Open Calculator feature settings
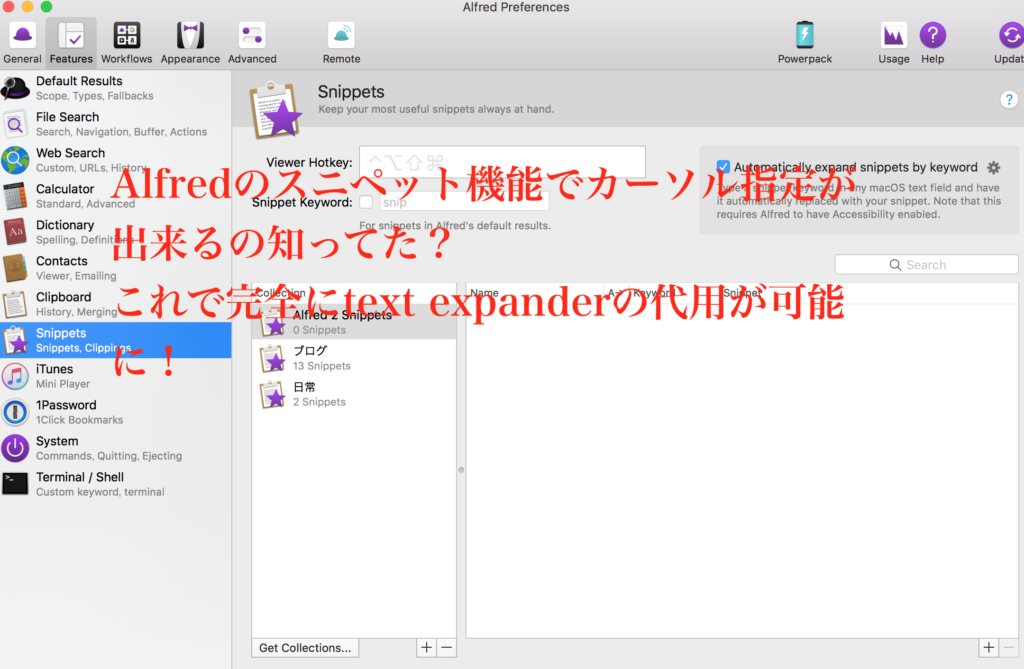Viewport: 1024px width, 669px height. [x=116, y=196]
